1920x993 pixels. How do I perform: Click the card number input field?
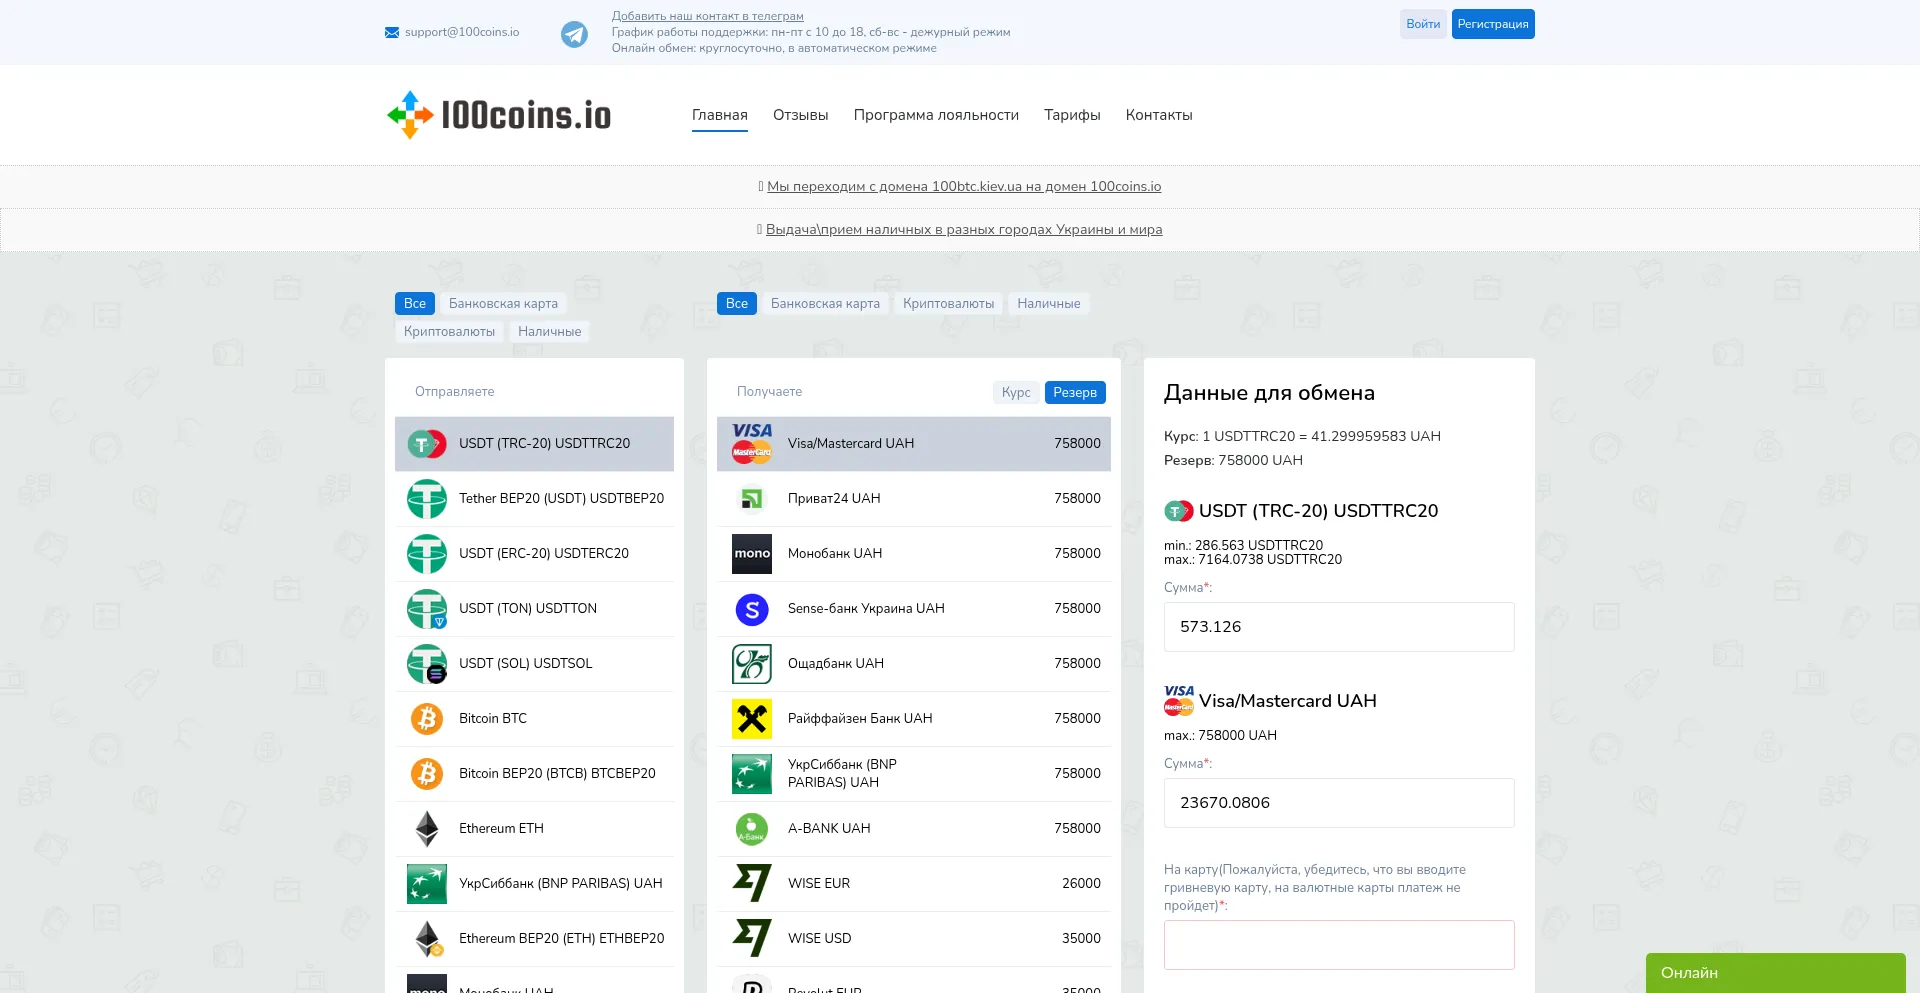1338,945
